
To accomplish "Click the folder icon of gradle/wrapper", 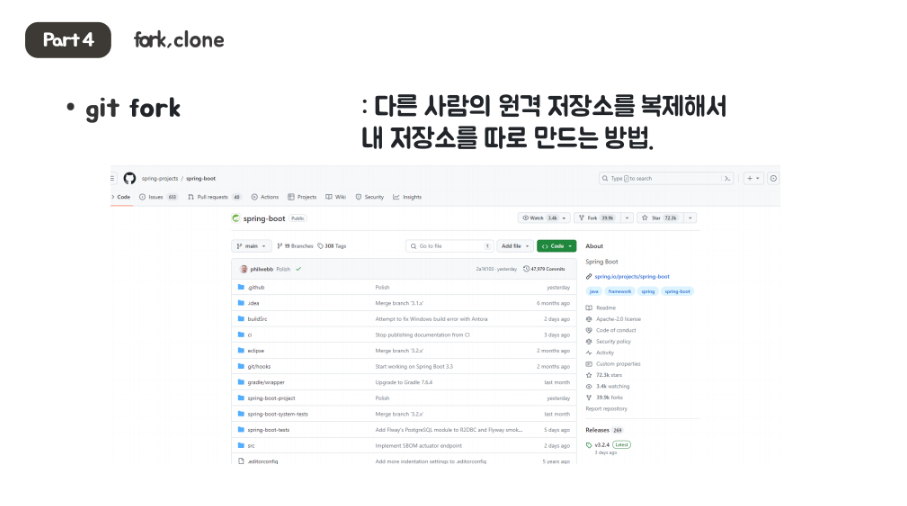I will tap(241, 382).
